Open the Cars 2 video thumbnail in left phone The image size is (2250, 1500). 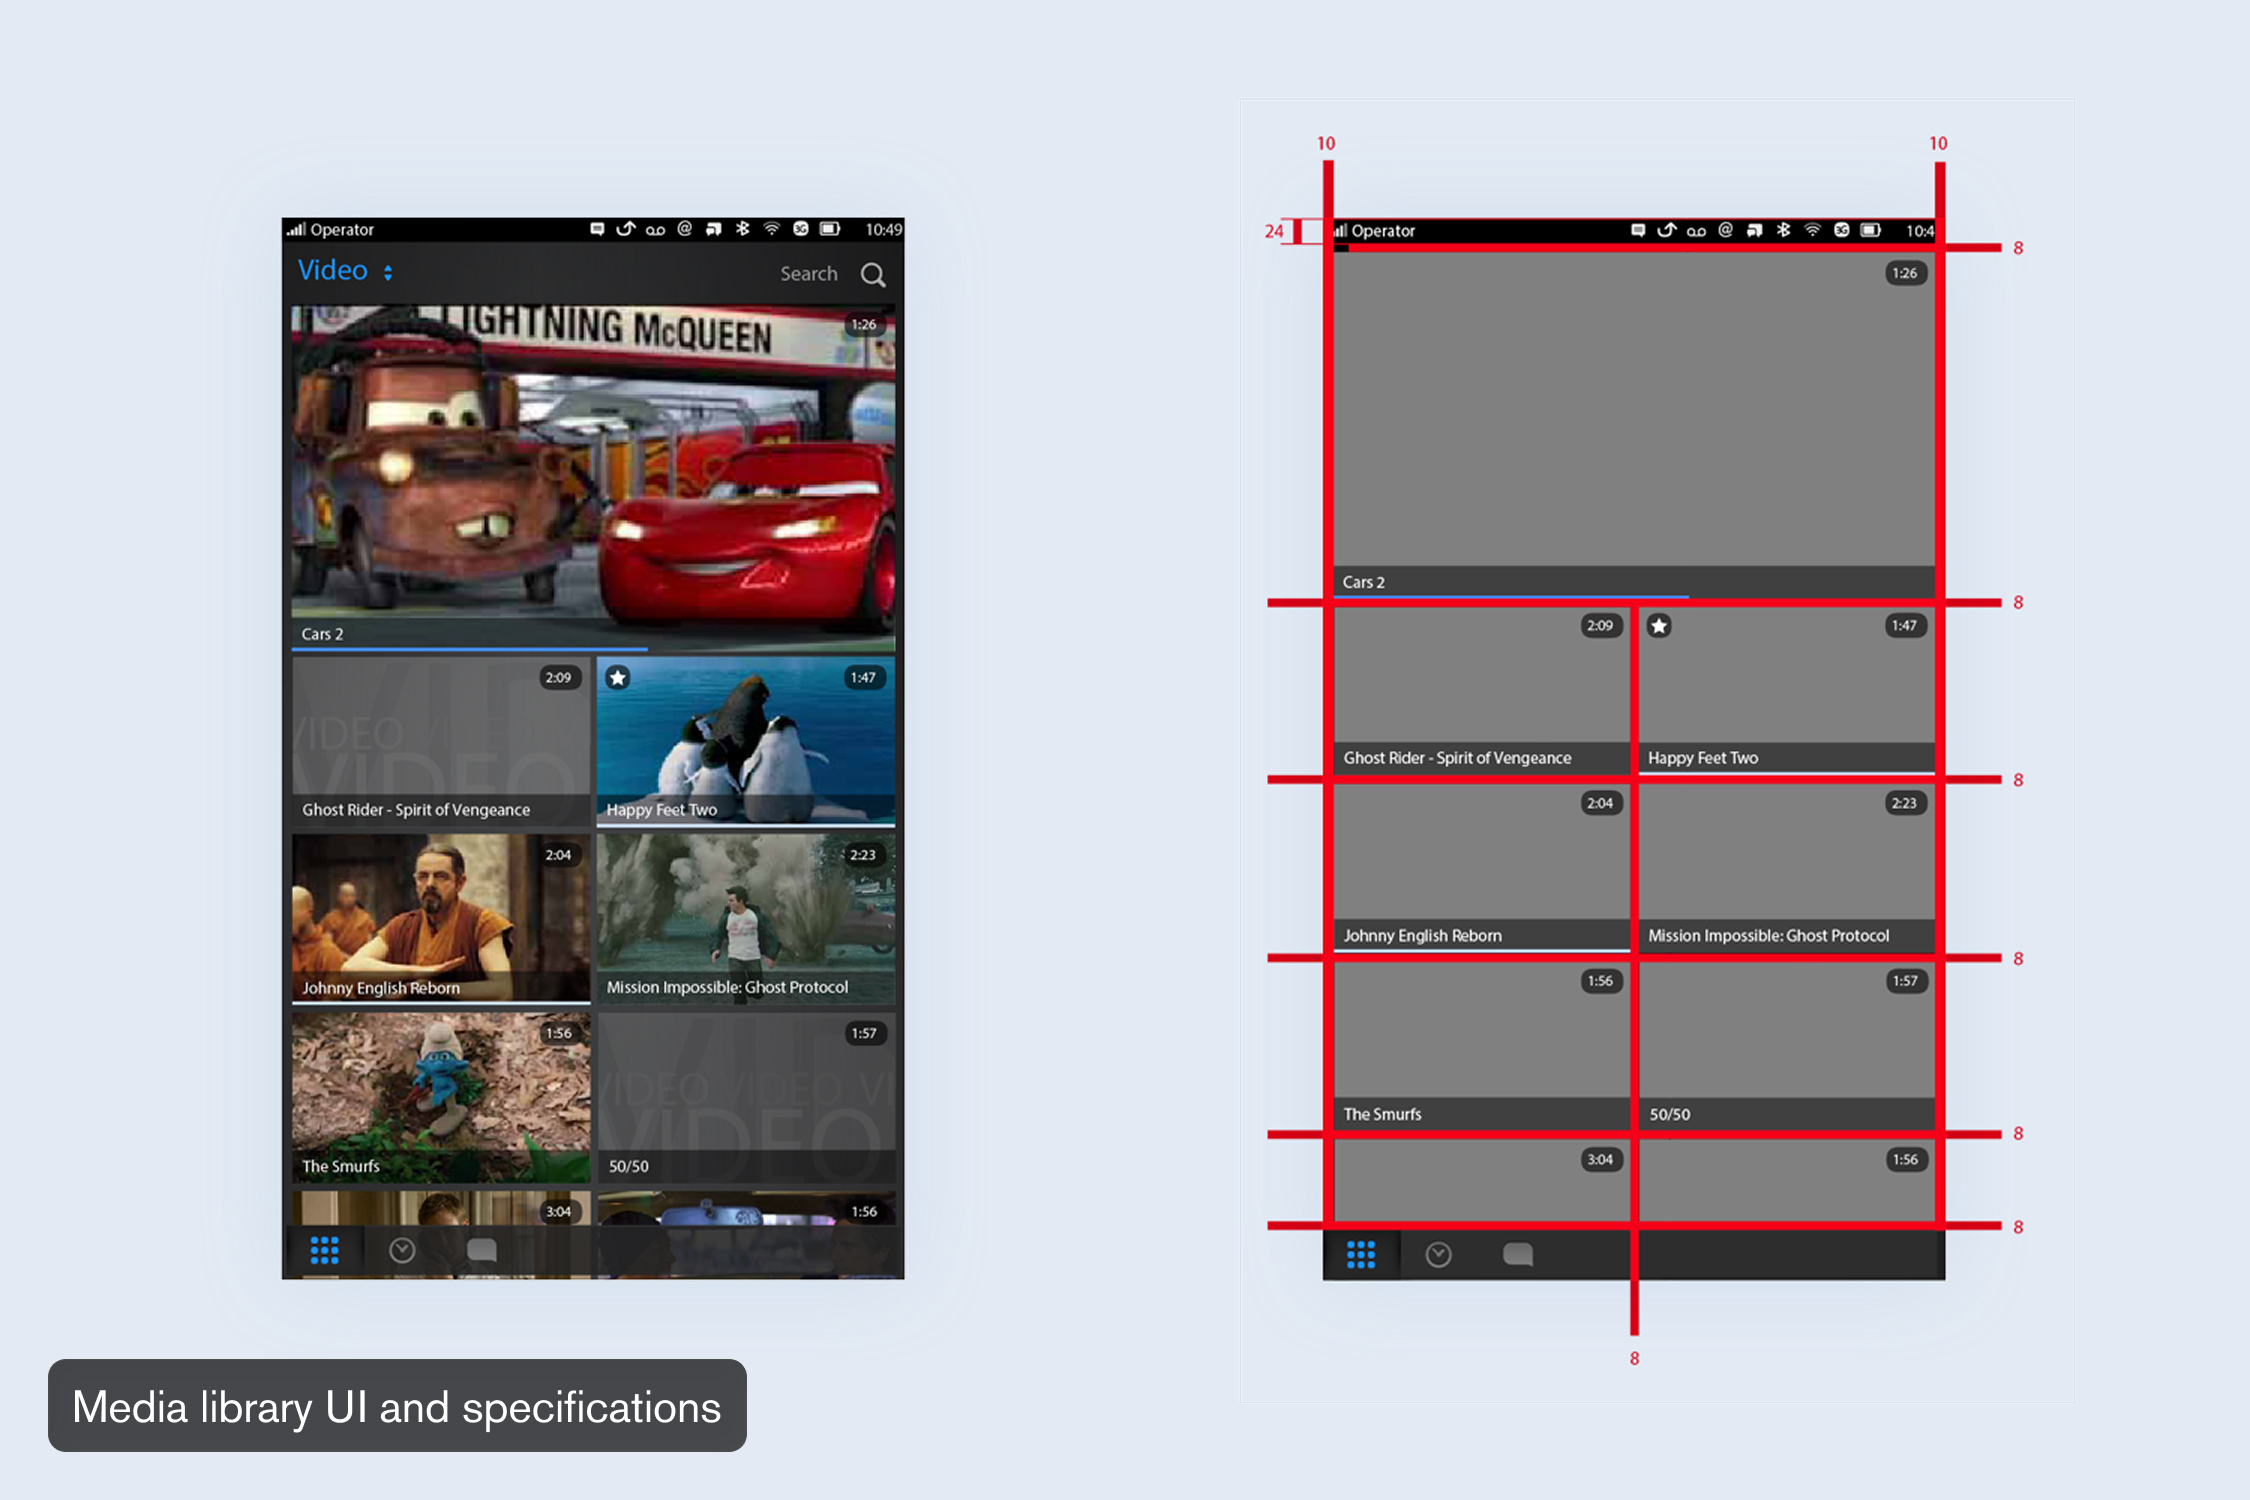(593, 478)
